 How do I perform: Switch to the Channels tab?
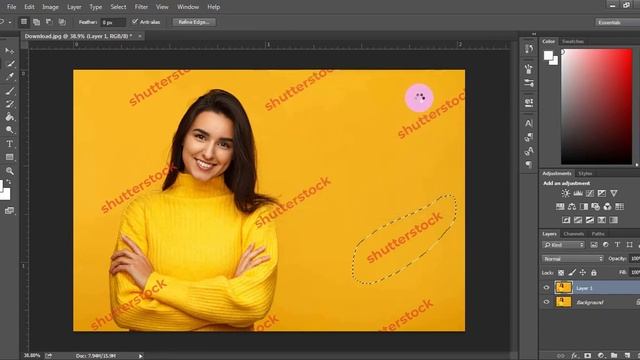[573, 234]
